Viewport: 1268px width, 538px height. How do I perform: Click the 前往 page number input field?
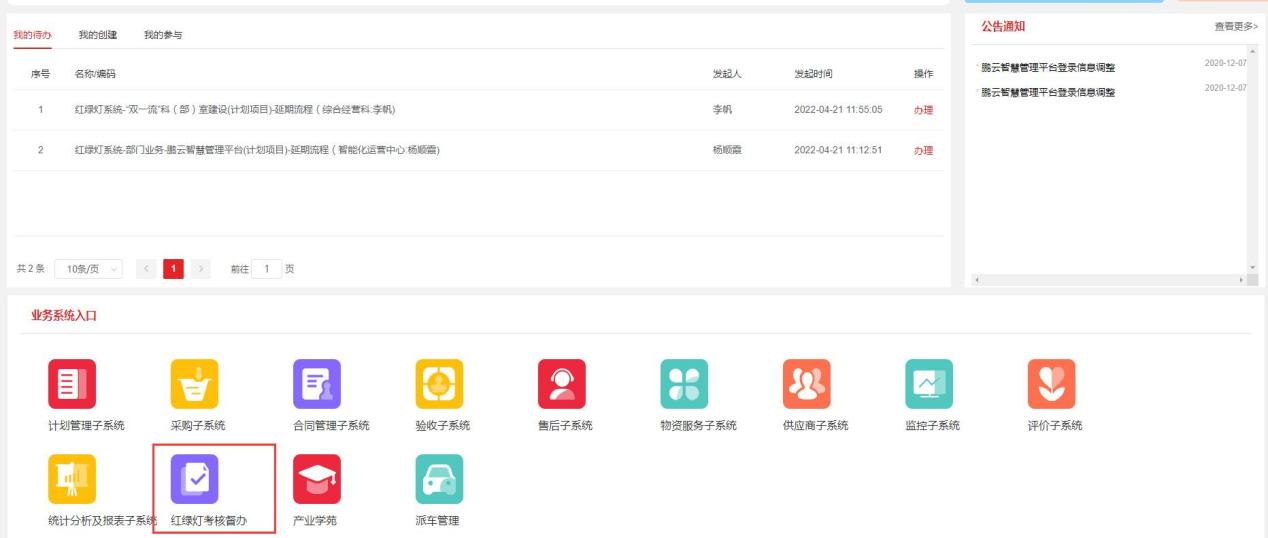click(267, 269)
